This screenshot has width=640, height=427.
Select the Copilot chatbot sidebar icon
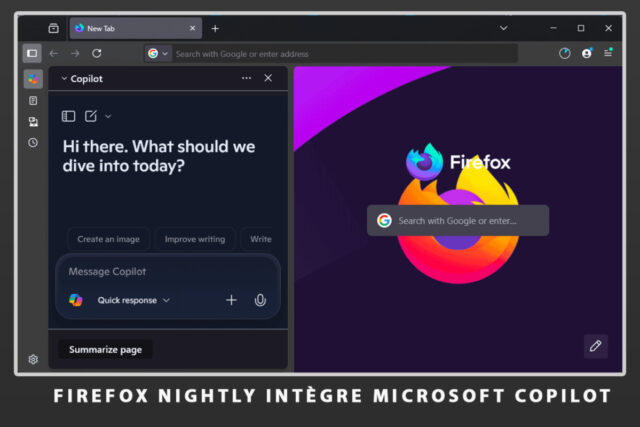33,79
